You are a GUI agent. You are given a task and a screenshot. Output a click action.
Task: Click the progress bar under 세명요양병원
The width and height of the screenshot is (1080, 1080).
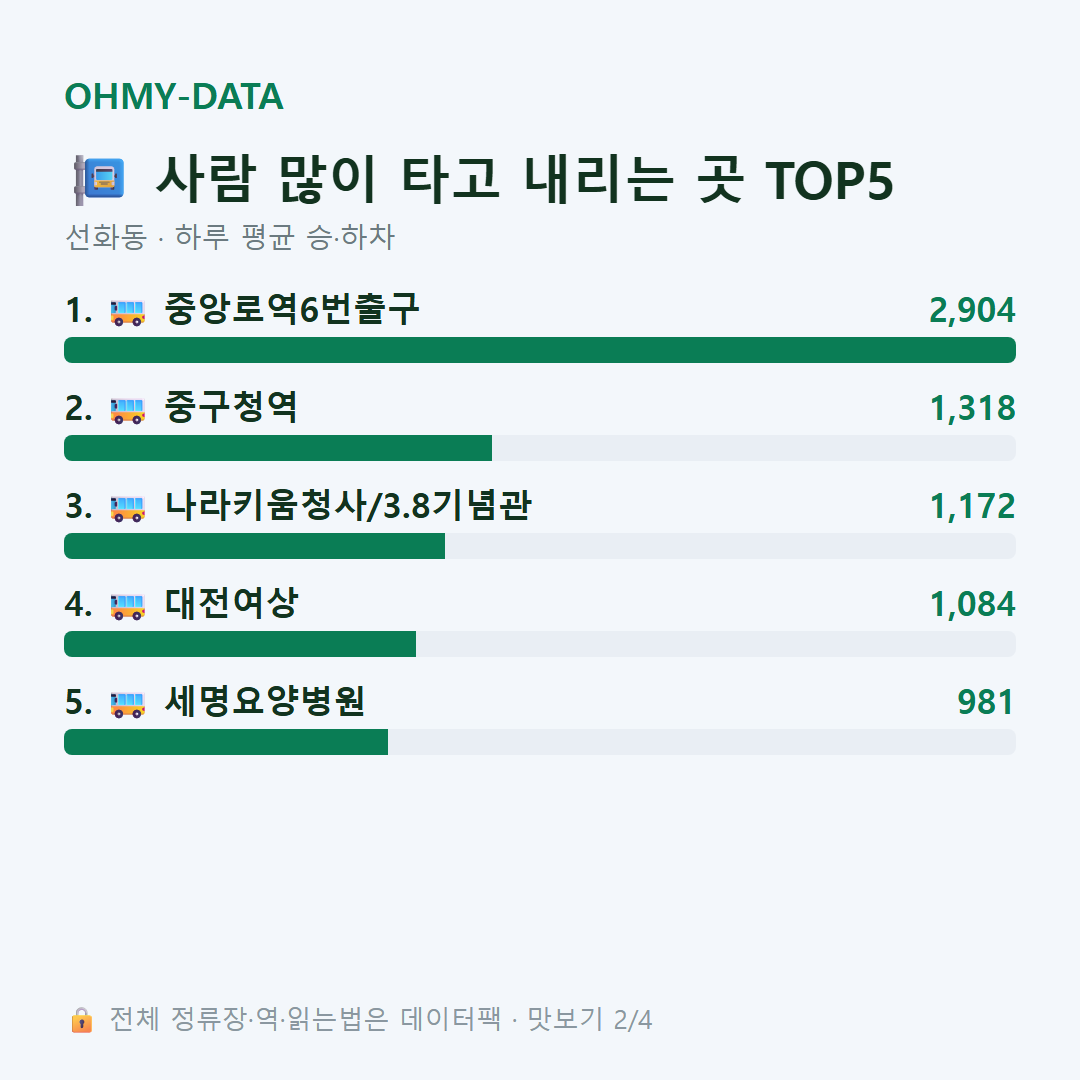(x=540, y=742)
